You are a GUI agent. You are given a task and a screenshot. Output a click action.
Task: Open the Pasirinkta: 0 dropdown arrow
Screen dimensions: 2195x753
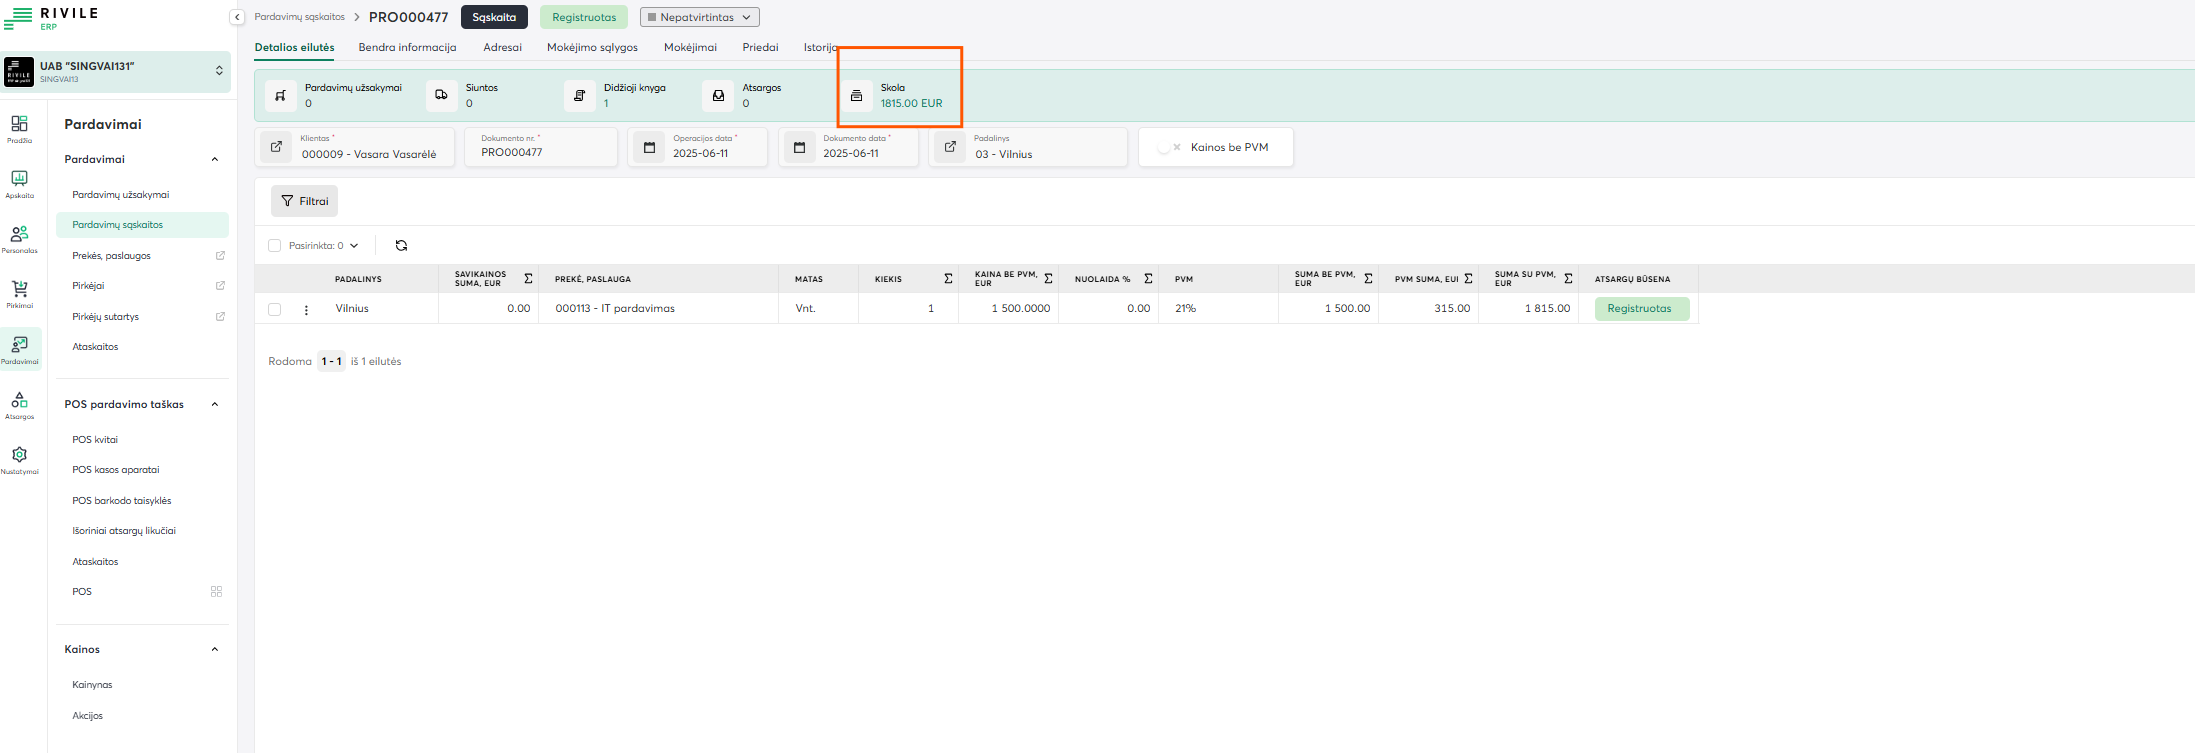pos(354,246)
